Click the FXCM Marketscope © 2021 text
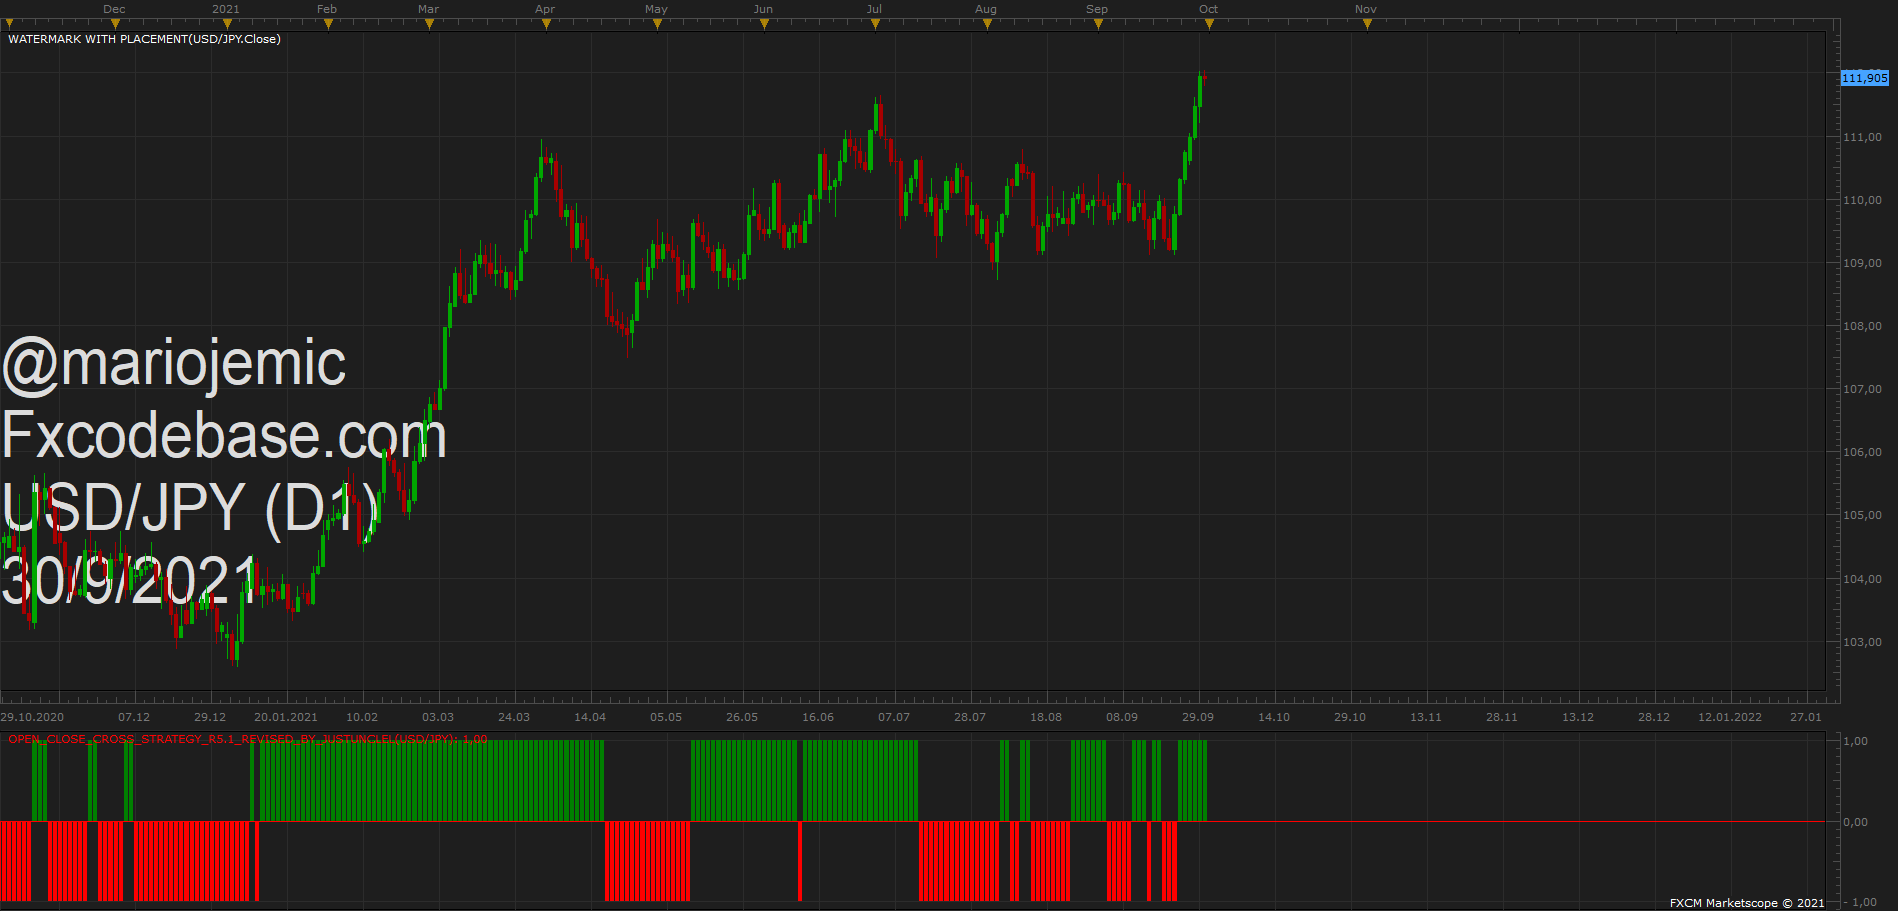Image resolution: width=1898 pixels, height=911 pixels. (x=1747, y=903)
